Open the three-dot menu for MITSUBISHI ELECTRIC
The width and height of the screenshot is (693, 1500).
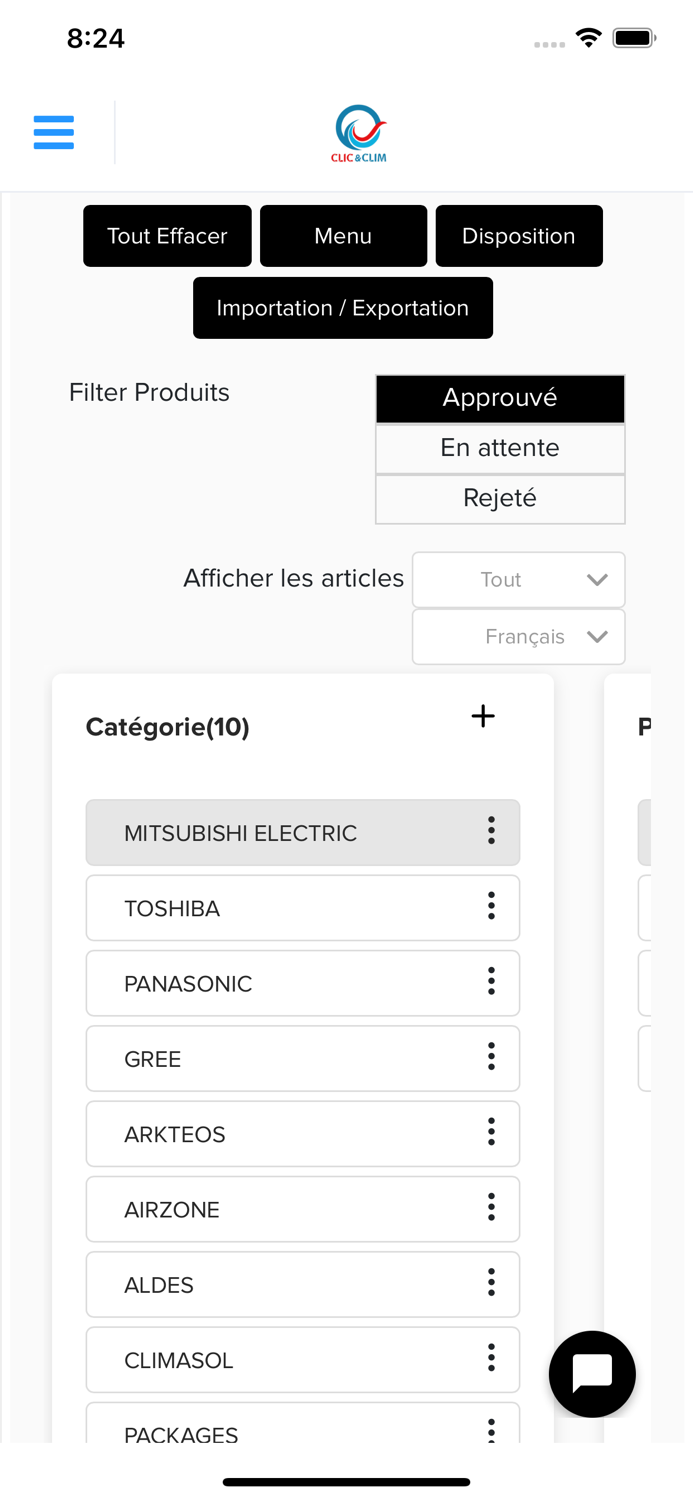tap(491, 831)
